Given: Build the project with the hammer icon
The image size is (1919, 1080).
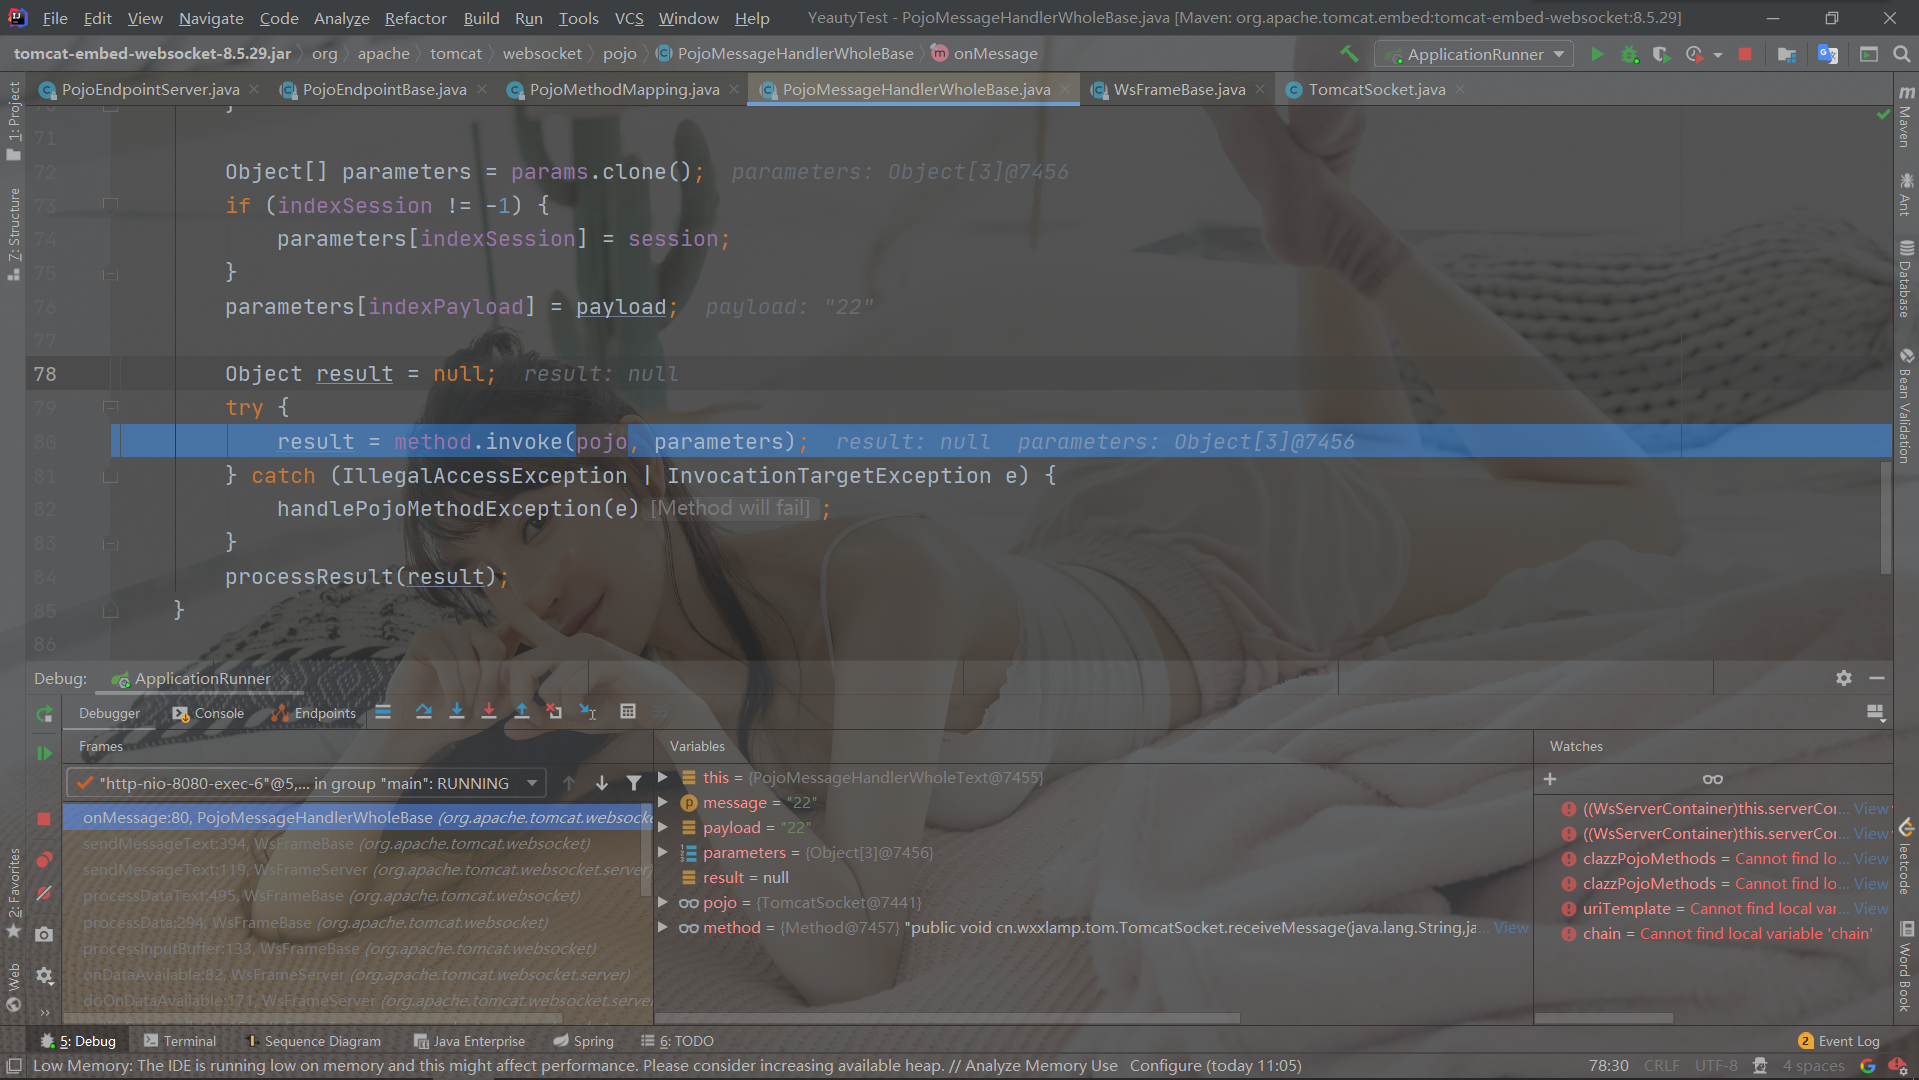Looking at the screenshot, I should (1349, 54).
